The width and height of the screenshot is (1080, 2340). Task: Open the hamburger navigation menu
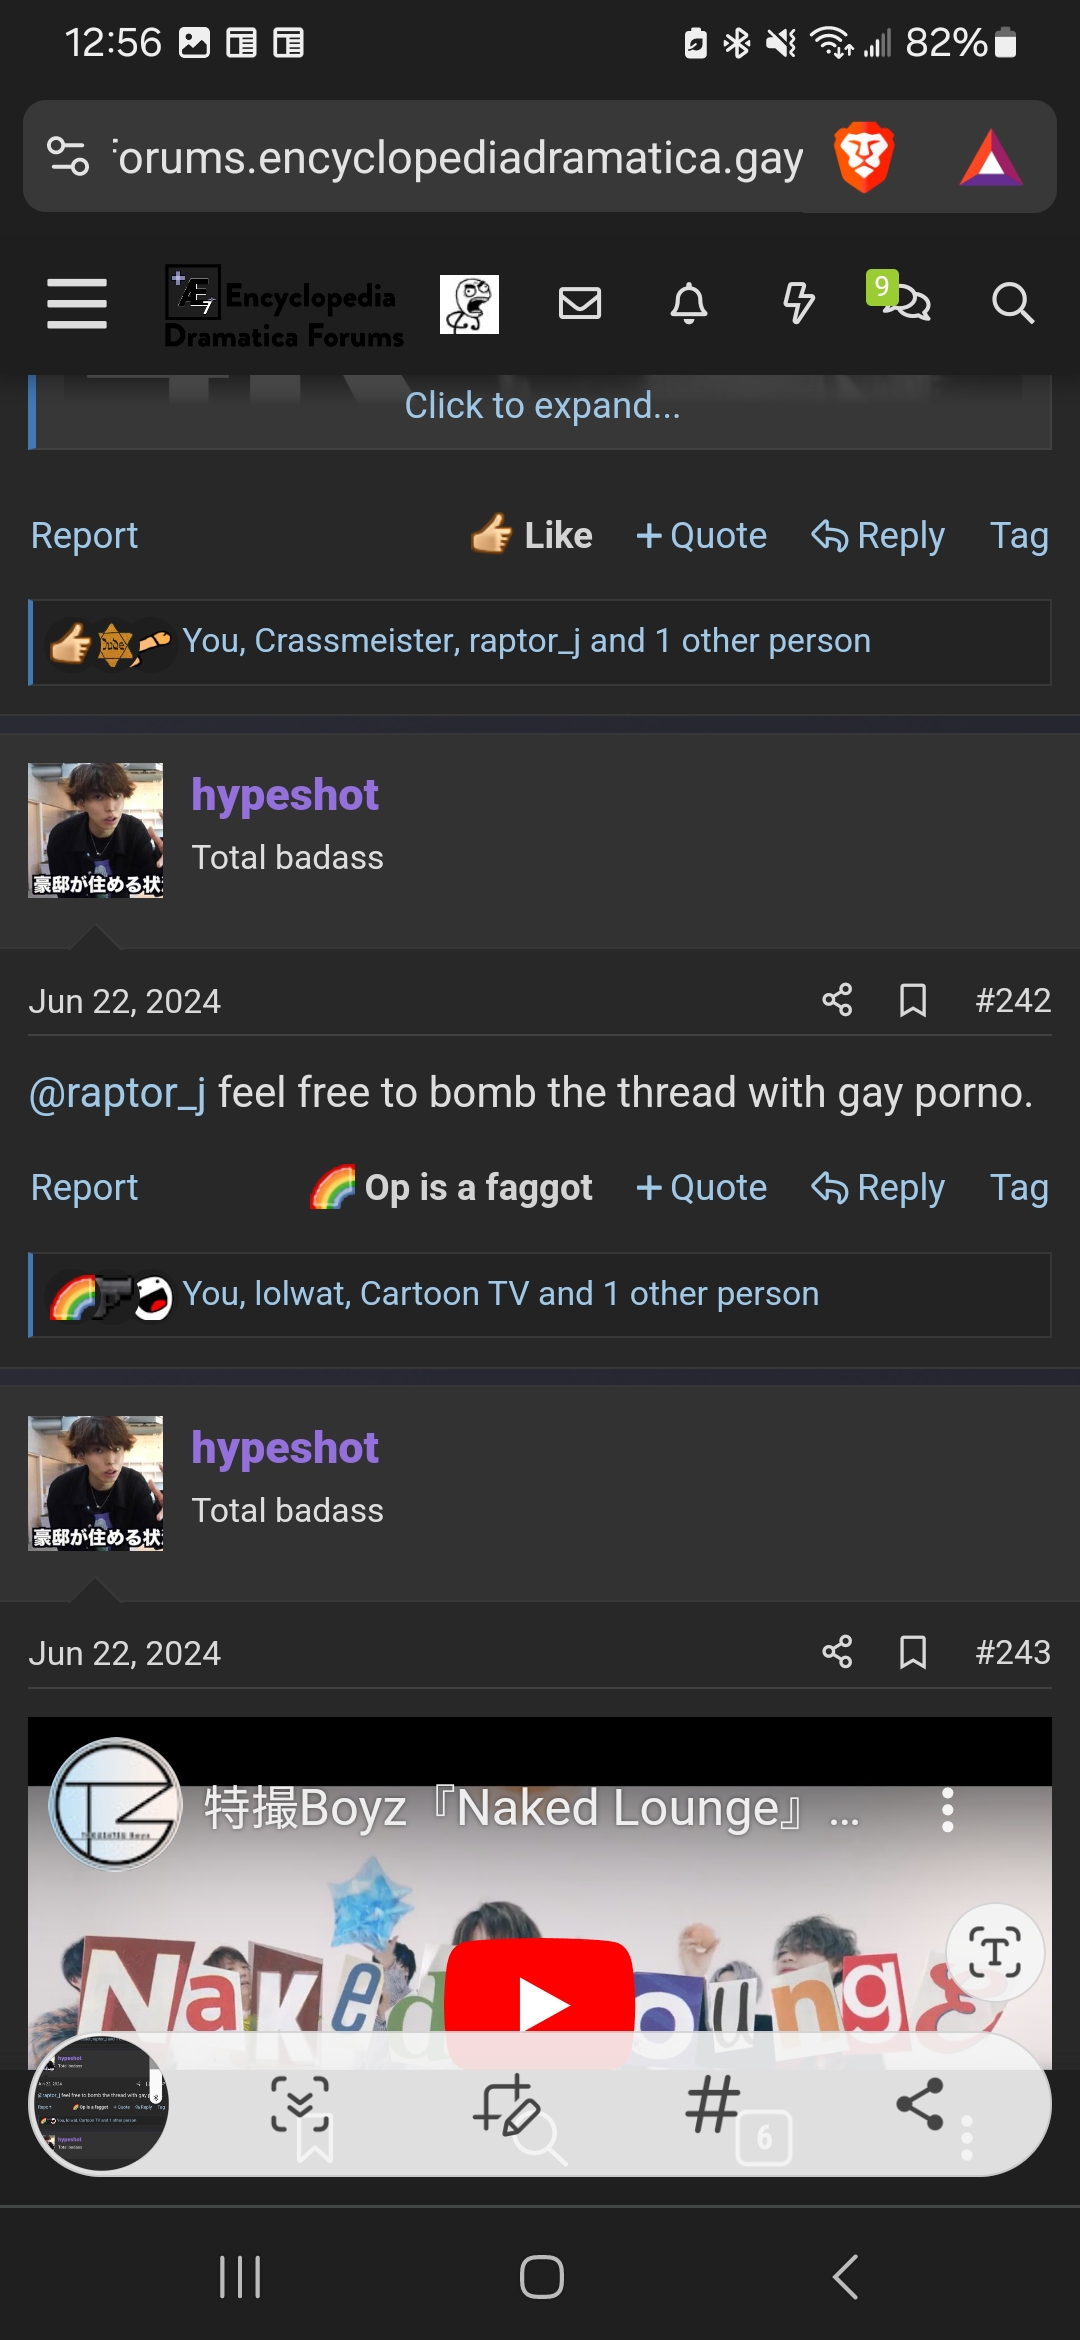[77, 303]
